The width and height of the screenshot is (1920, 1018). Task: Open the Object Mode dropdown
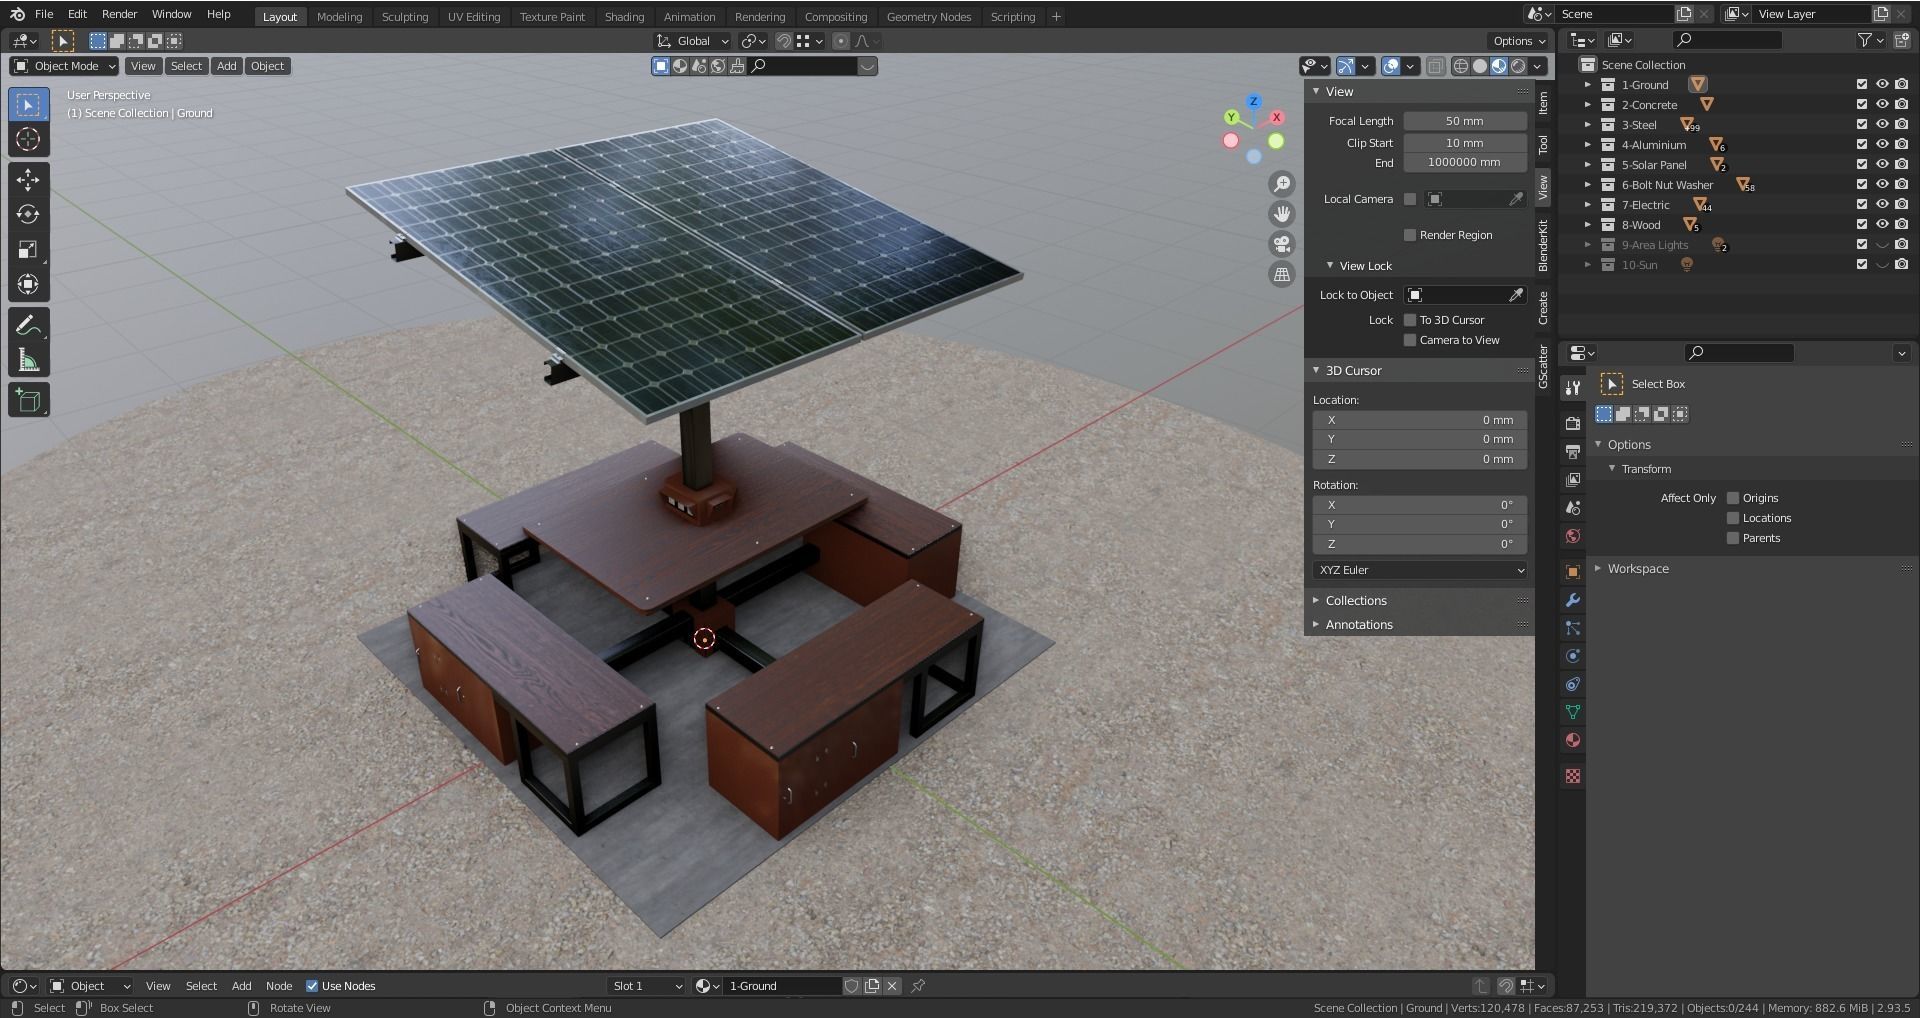[64, 66]
